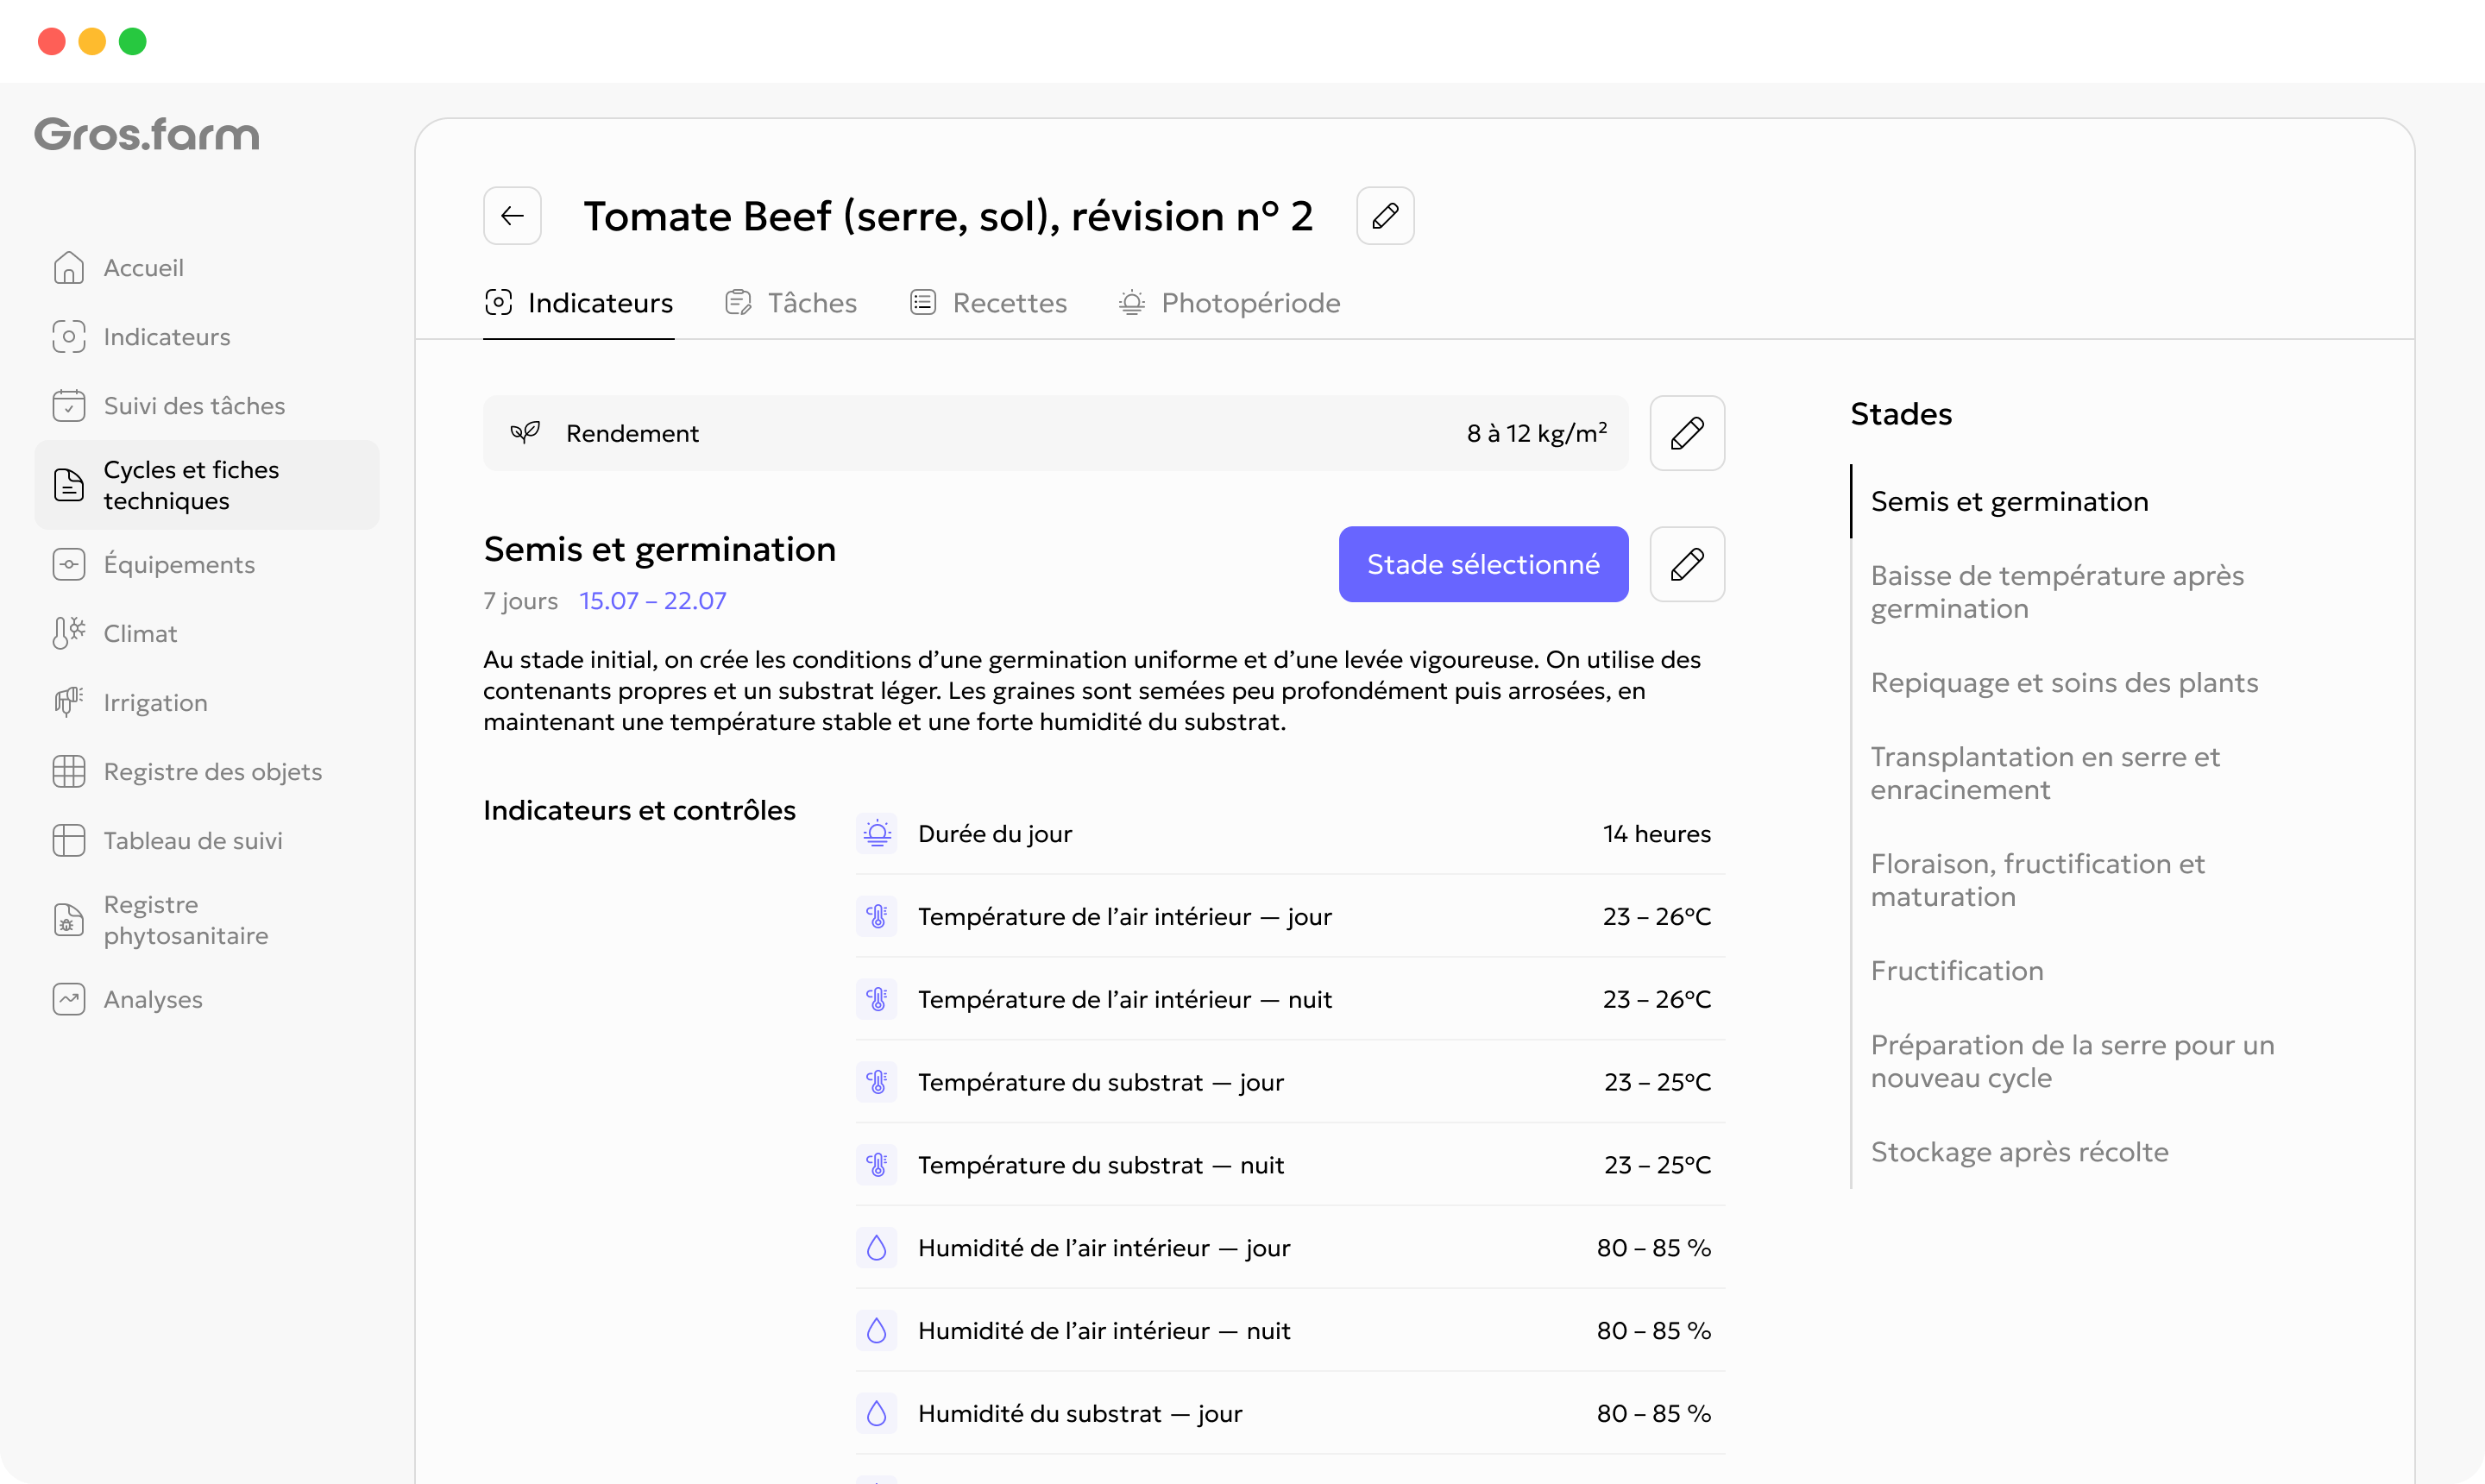Image resolution: width=2485 pixels, height=1484 pixels.
Task: Click the Rendement label
Action: coord(632,433)
